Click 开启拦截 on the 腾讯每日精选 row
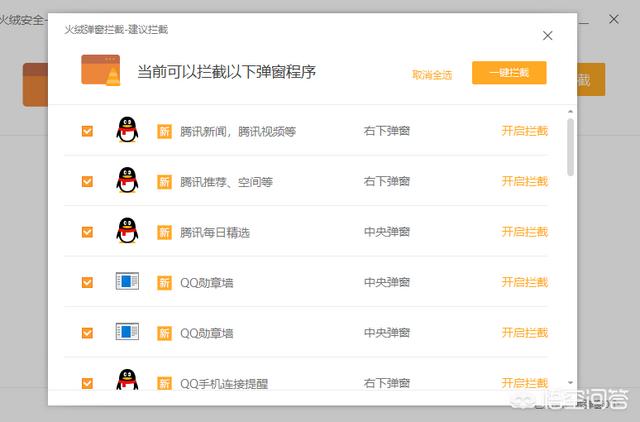The width and height of the screenshot is (640, 422). (x=524, y=232)
